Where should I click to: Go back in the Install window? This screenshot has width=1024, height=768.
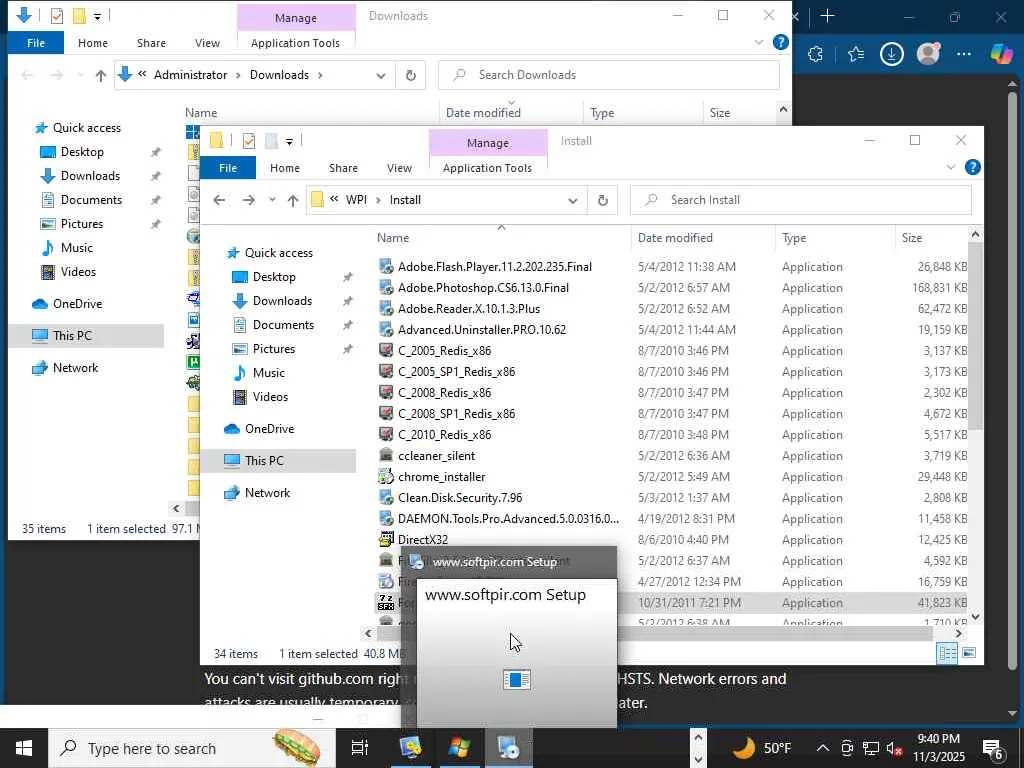[x=219, y=200]
